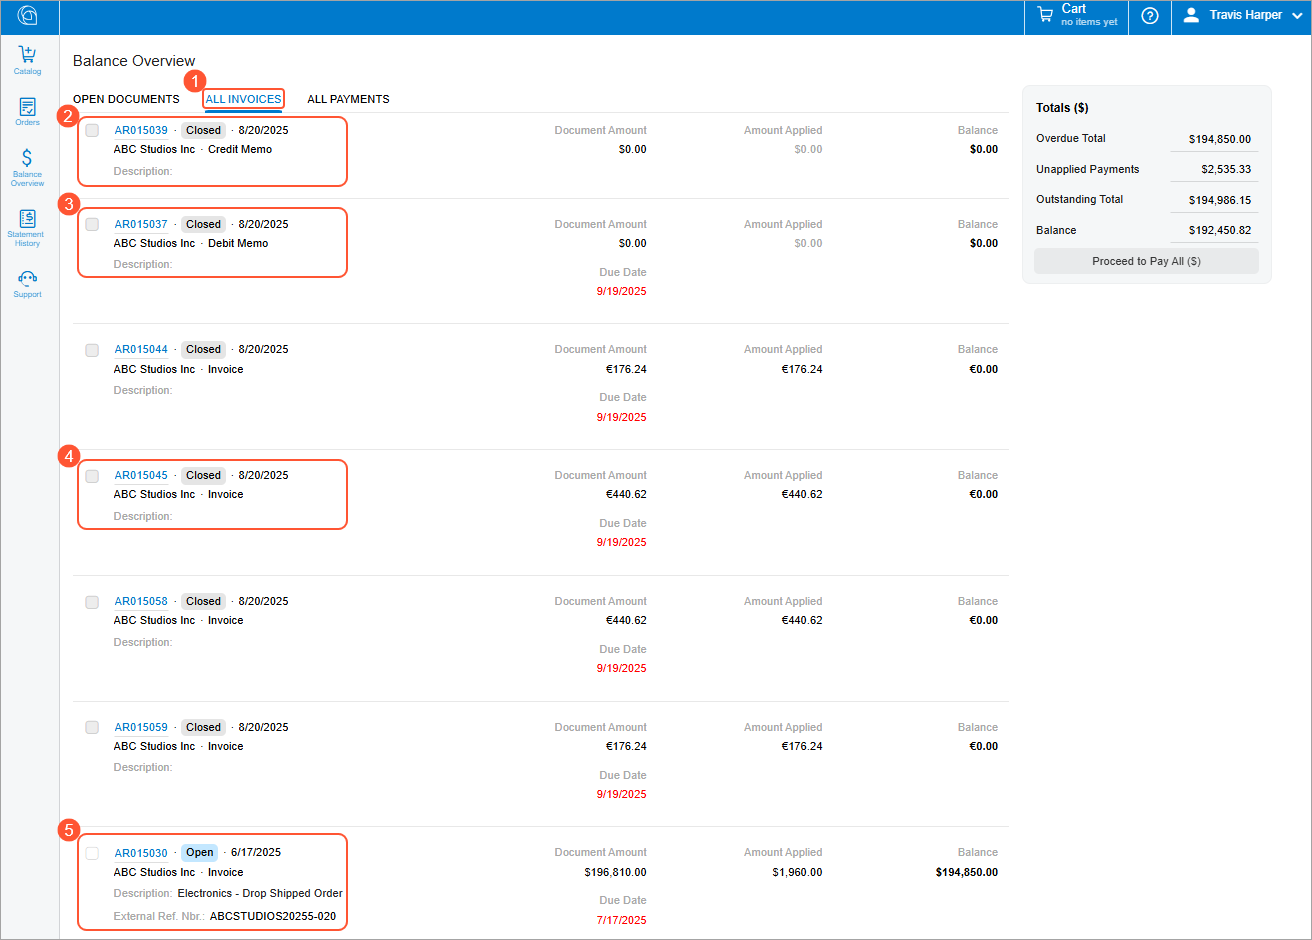The height and width of the screenshot is (940, 1312).
Task: Expand the Travis Harper account menu arrow
Action: [1298, 16]
